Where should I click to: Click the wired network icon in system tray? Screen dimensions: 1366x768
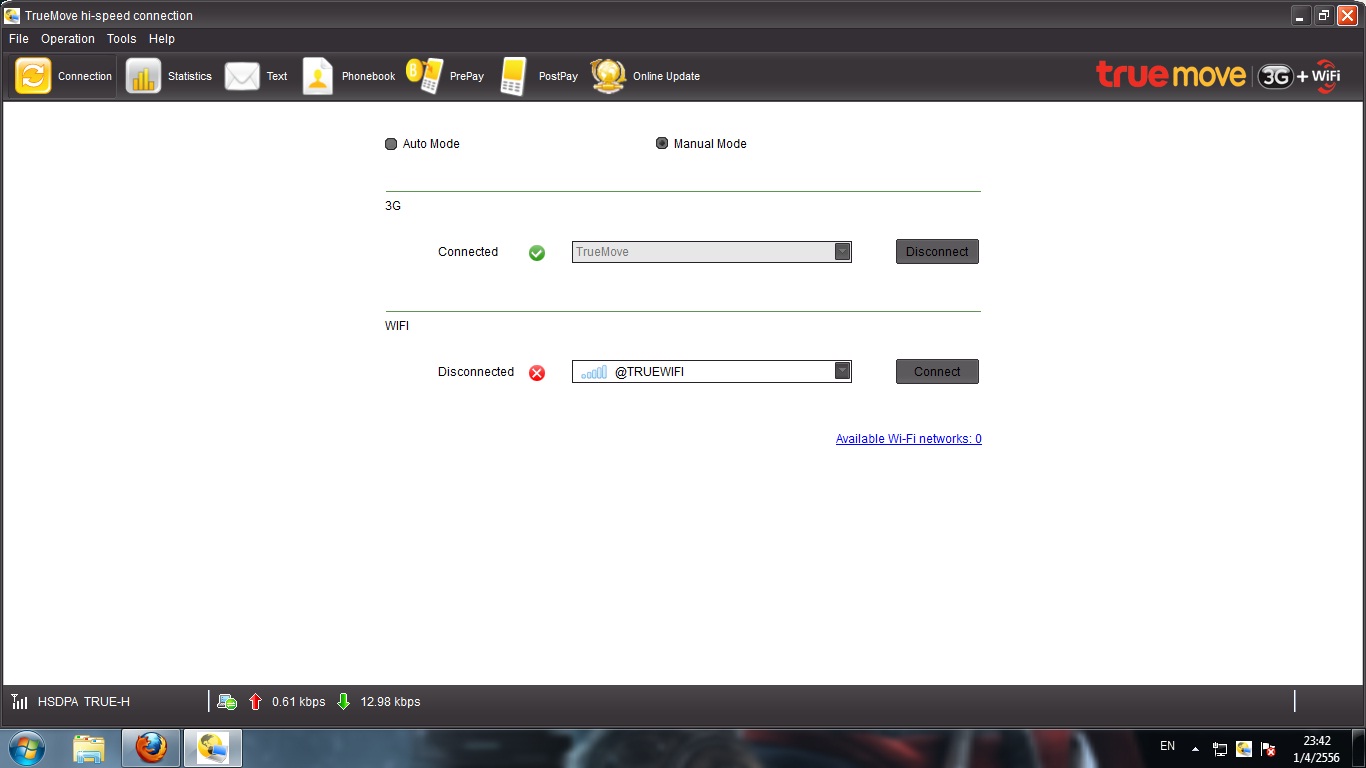[1220, 749]
